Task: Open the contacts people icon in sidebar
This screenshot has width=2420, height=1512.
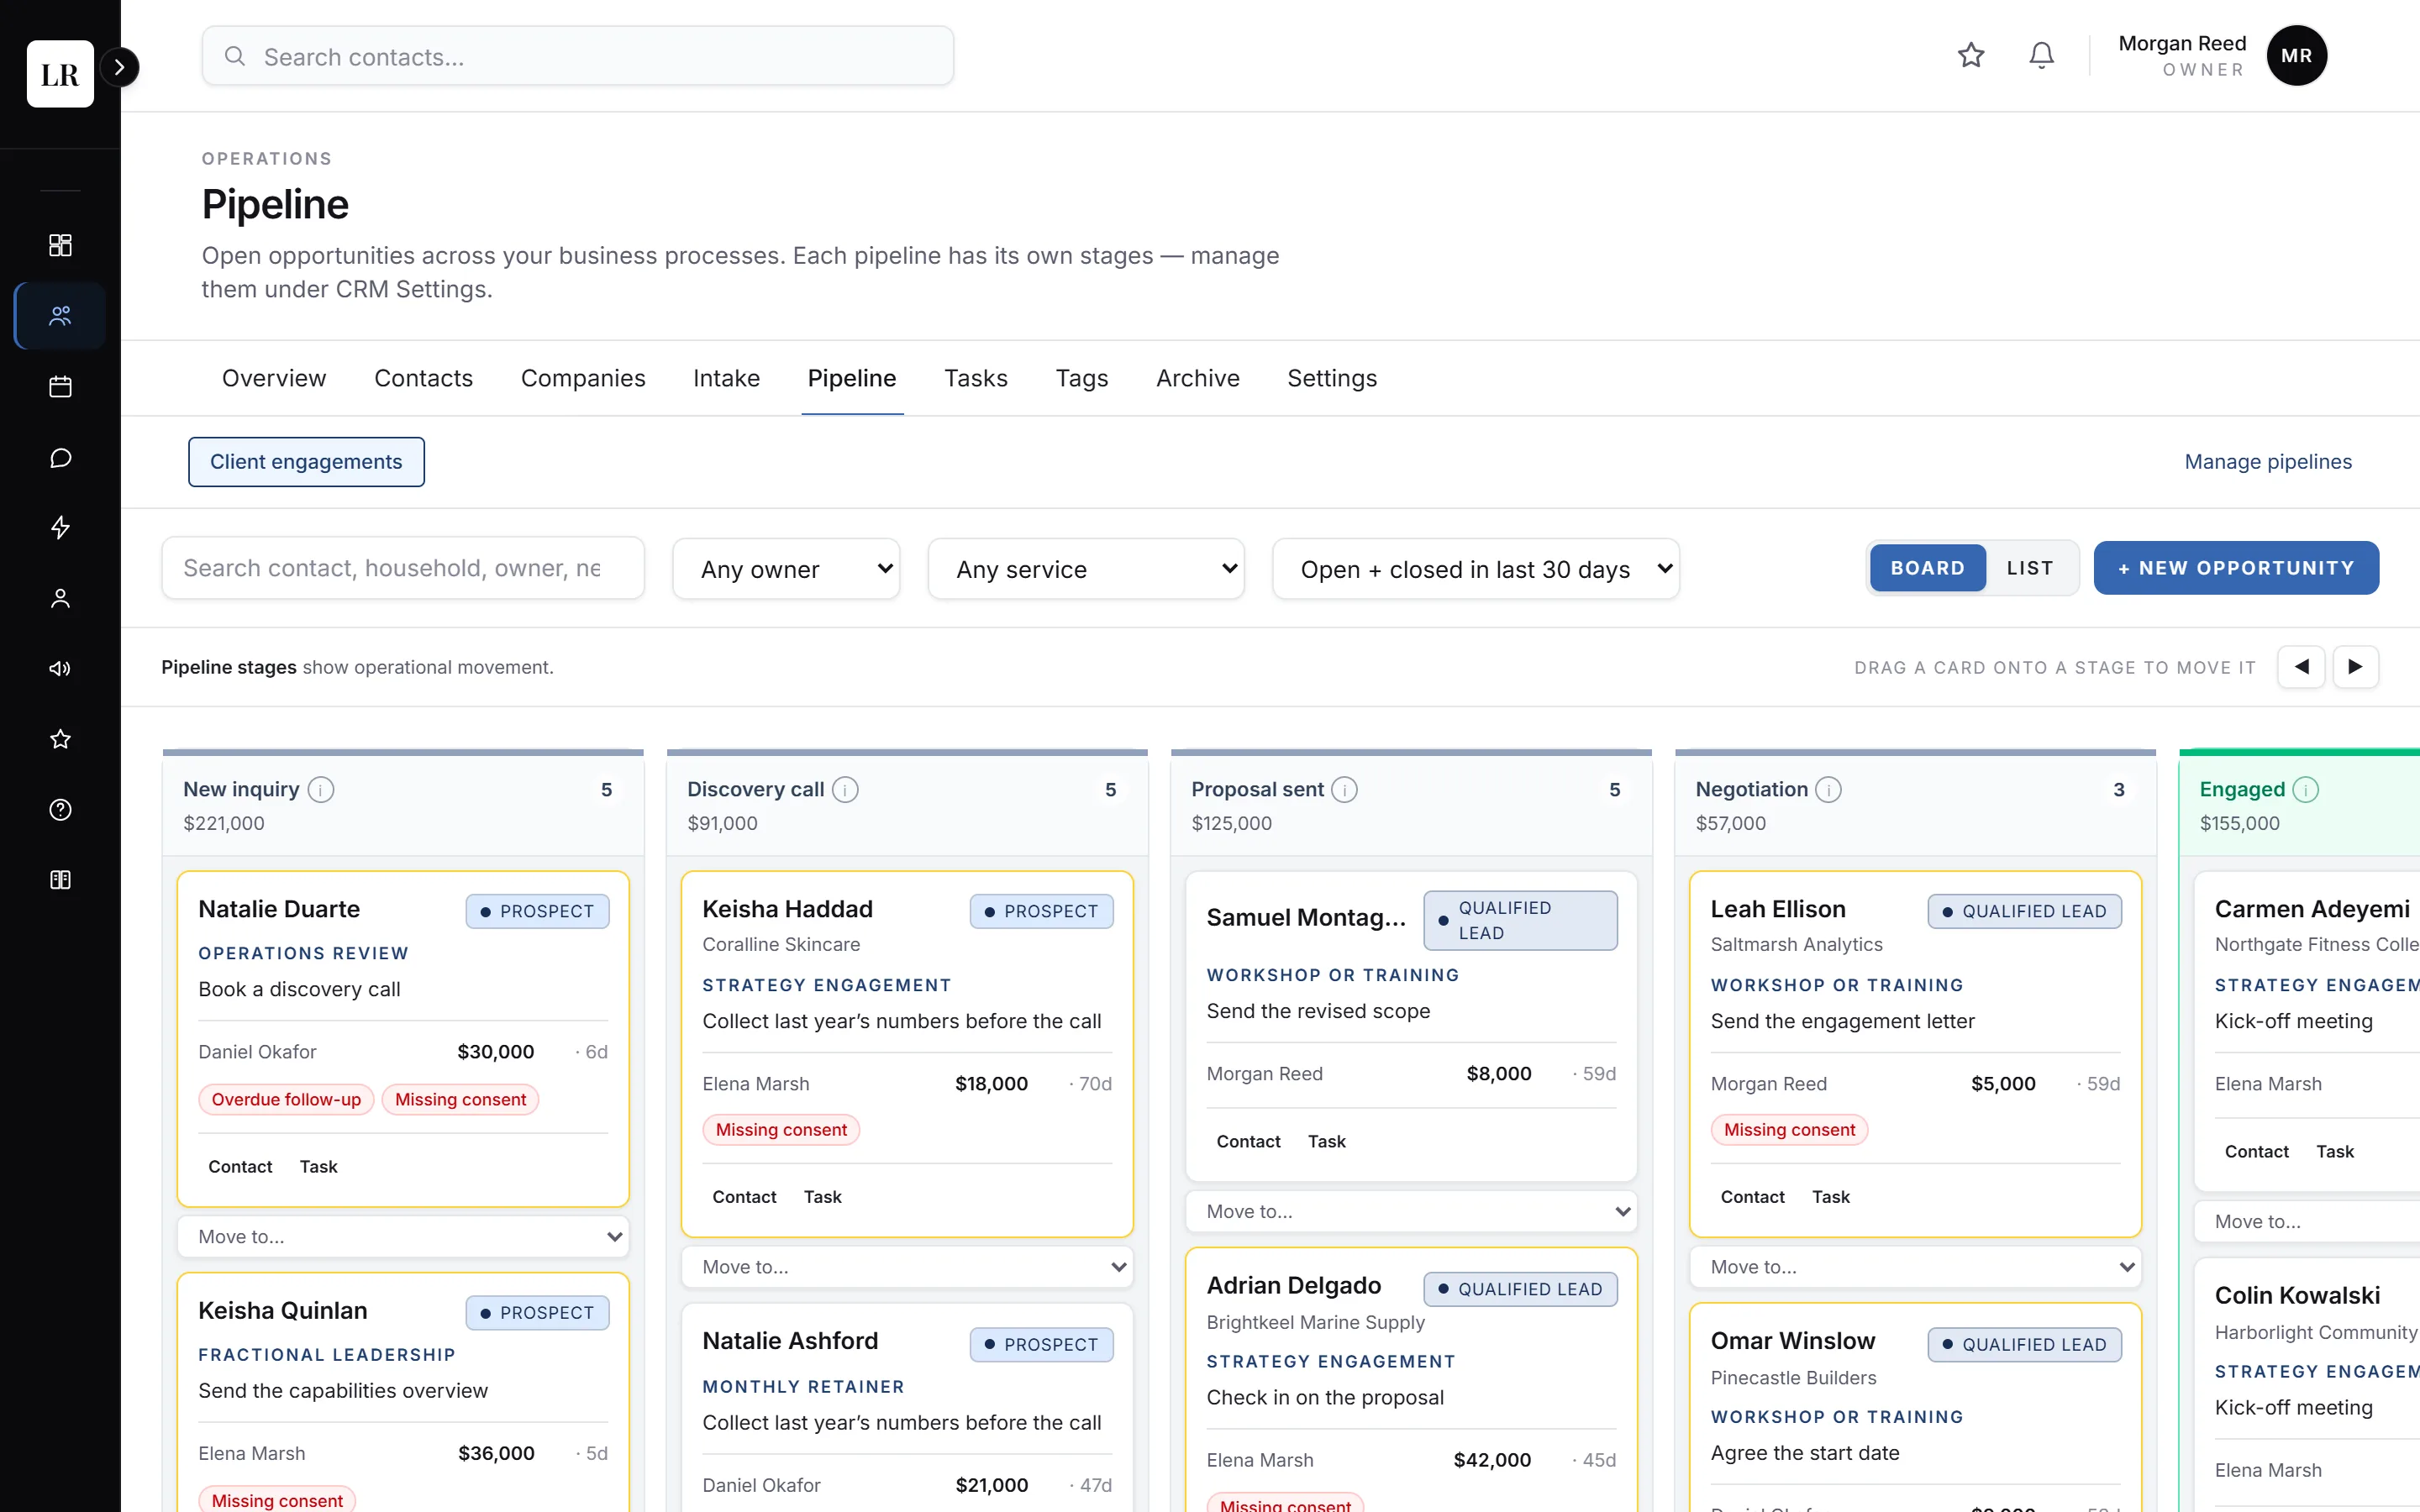Action: click(60, 316)
